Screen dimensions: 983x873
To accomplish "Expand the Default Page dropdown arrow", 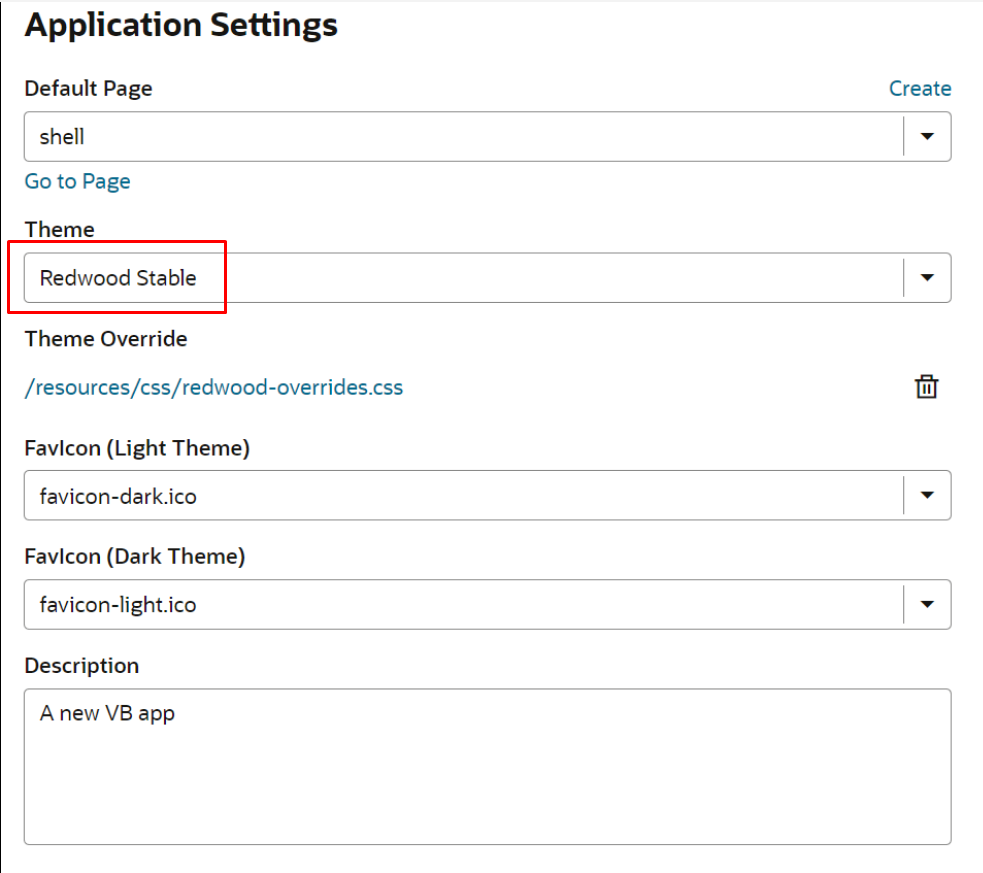I will click(x=927, y=137).
